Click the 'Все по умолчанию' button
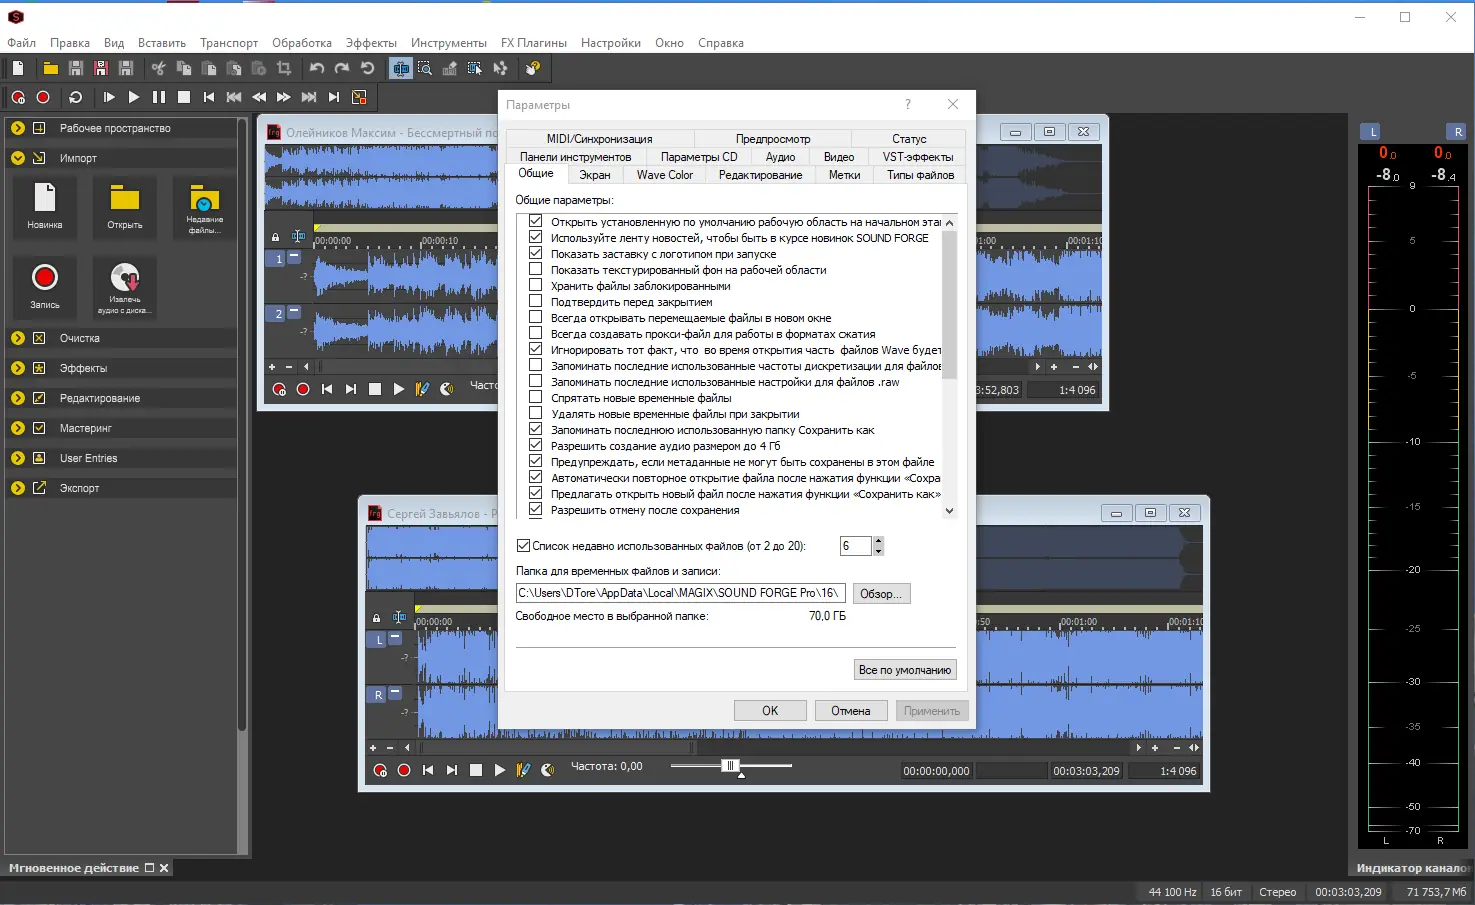The image size is (1475, 905). (904, 670)
